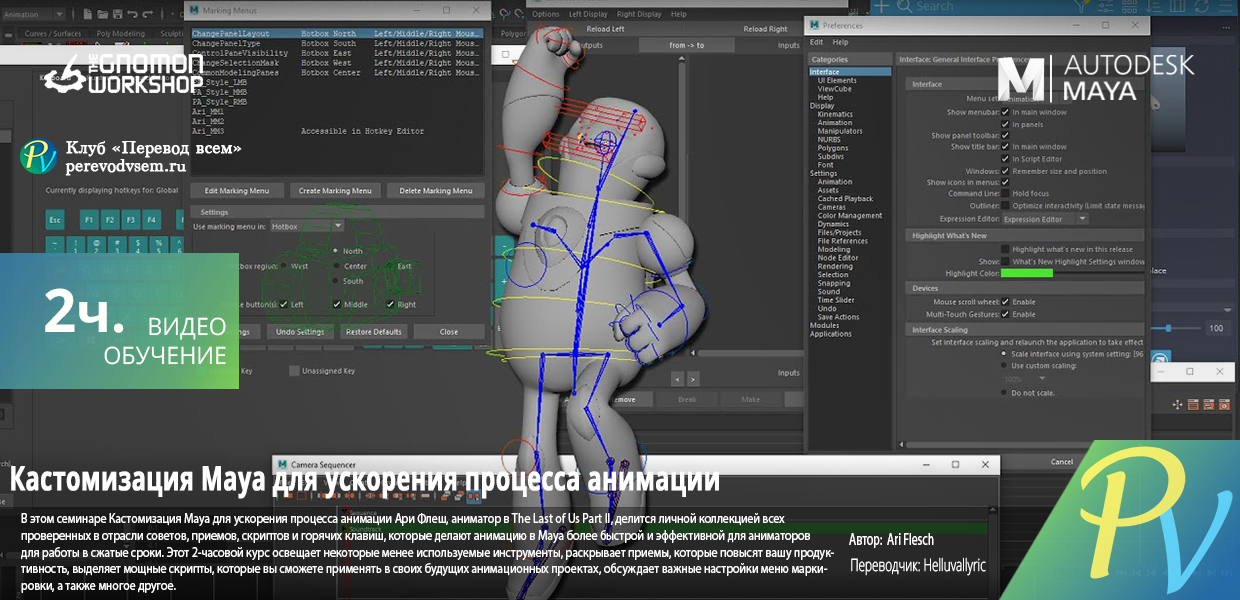Click Undo Settings button
1240x600 pixels.
(x=299, y=332)
